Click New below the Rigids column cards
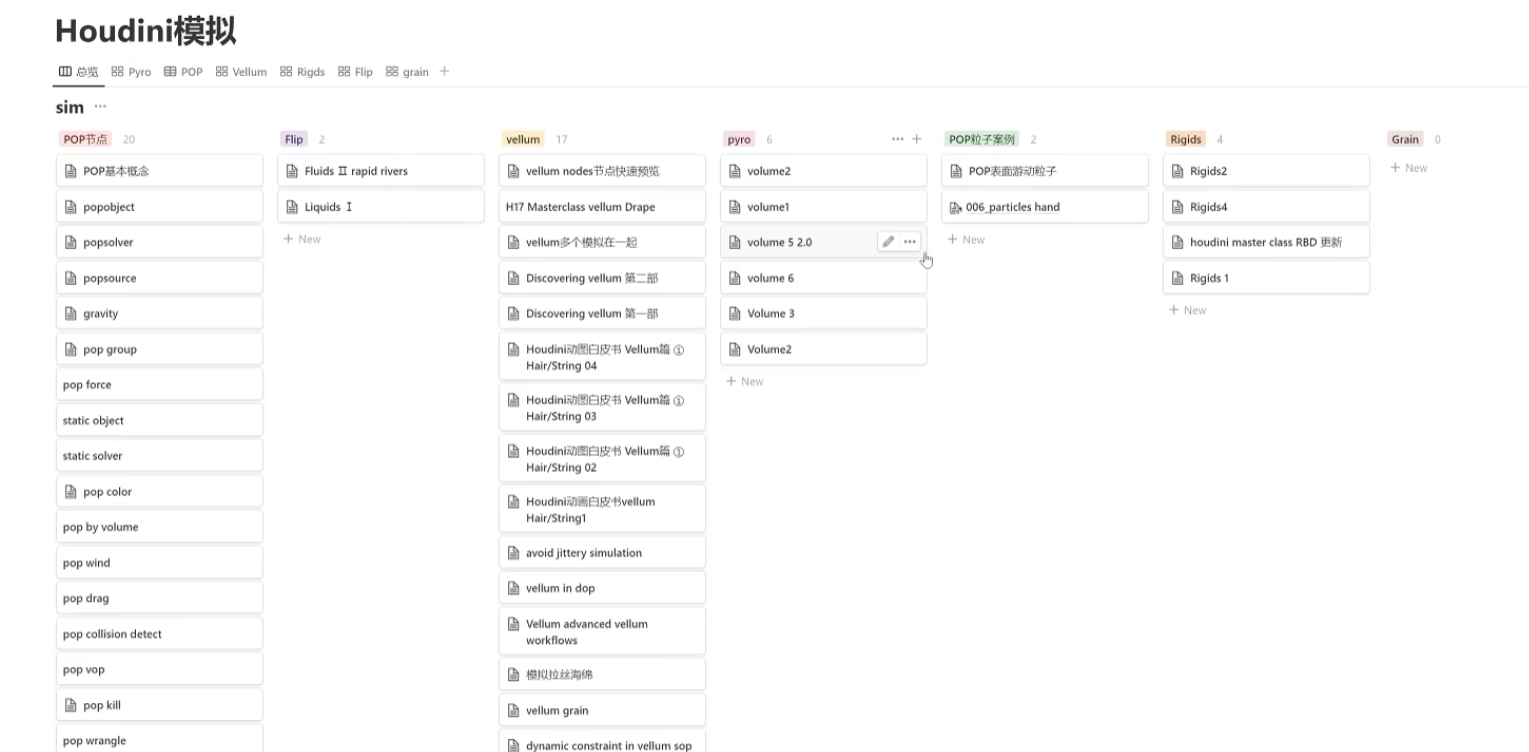1529x752 pixels. [1188, 310]
